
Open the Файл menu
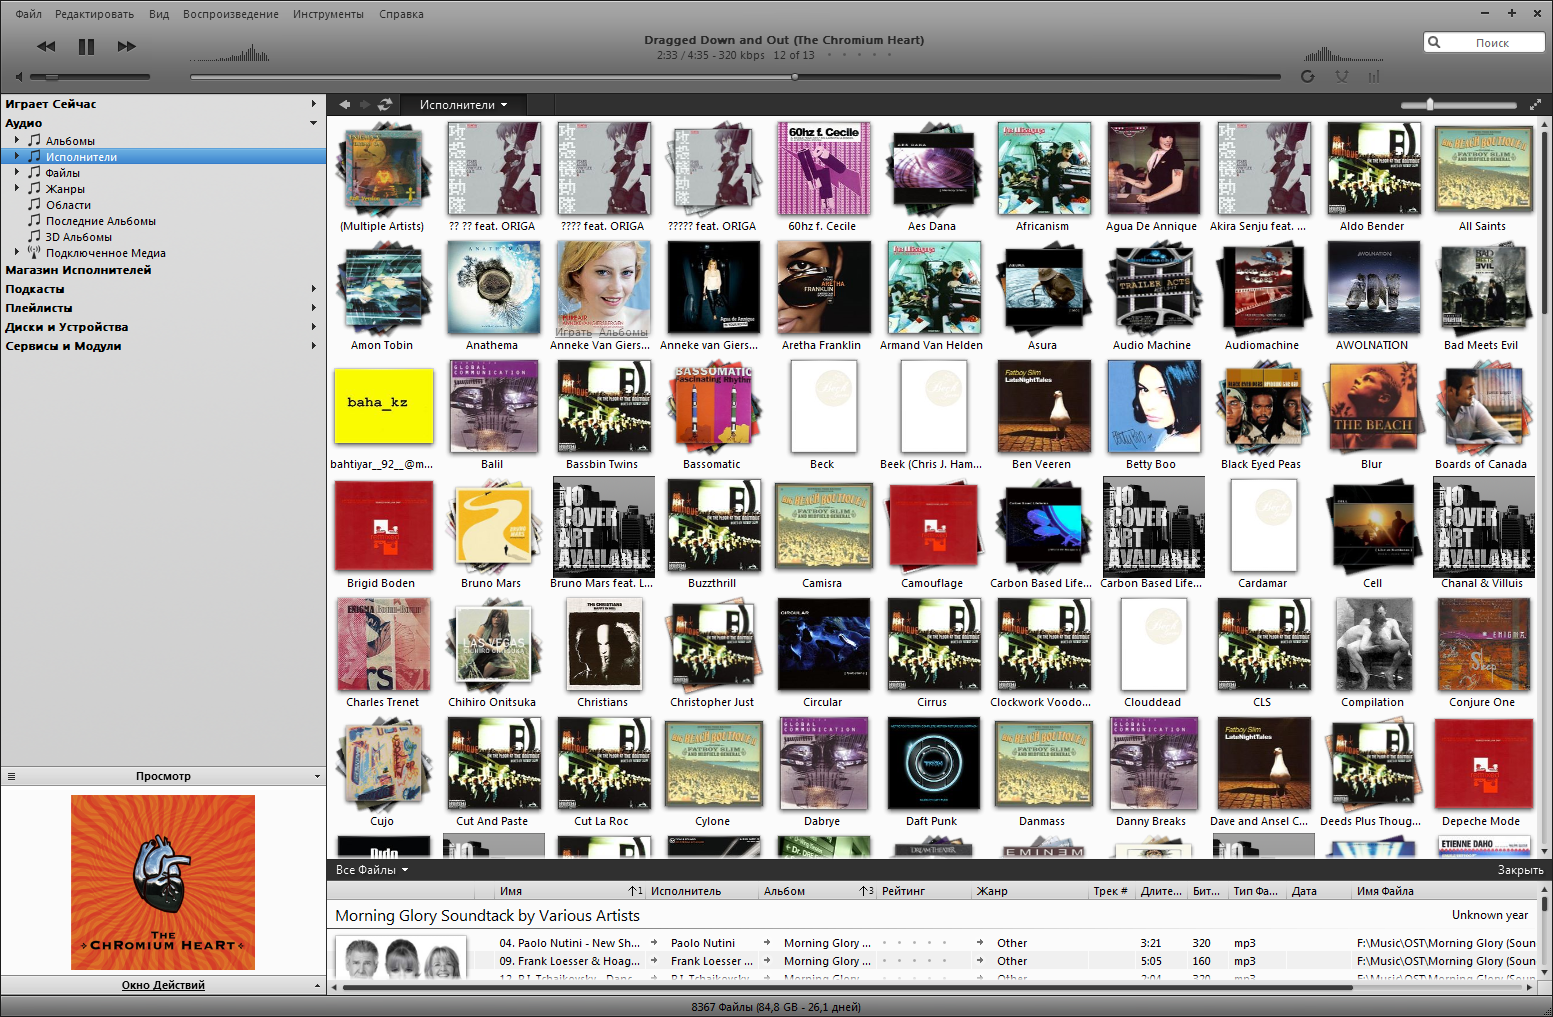[x=28, y=14]
